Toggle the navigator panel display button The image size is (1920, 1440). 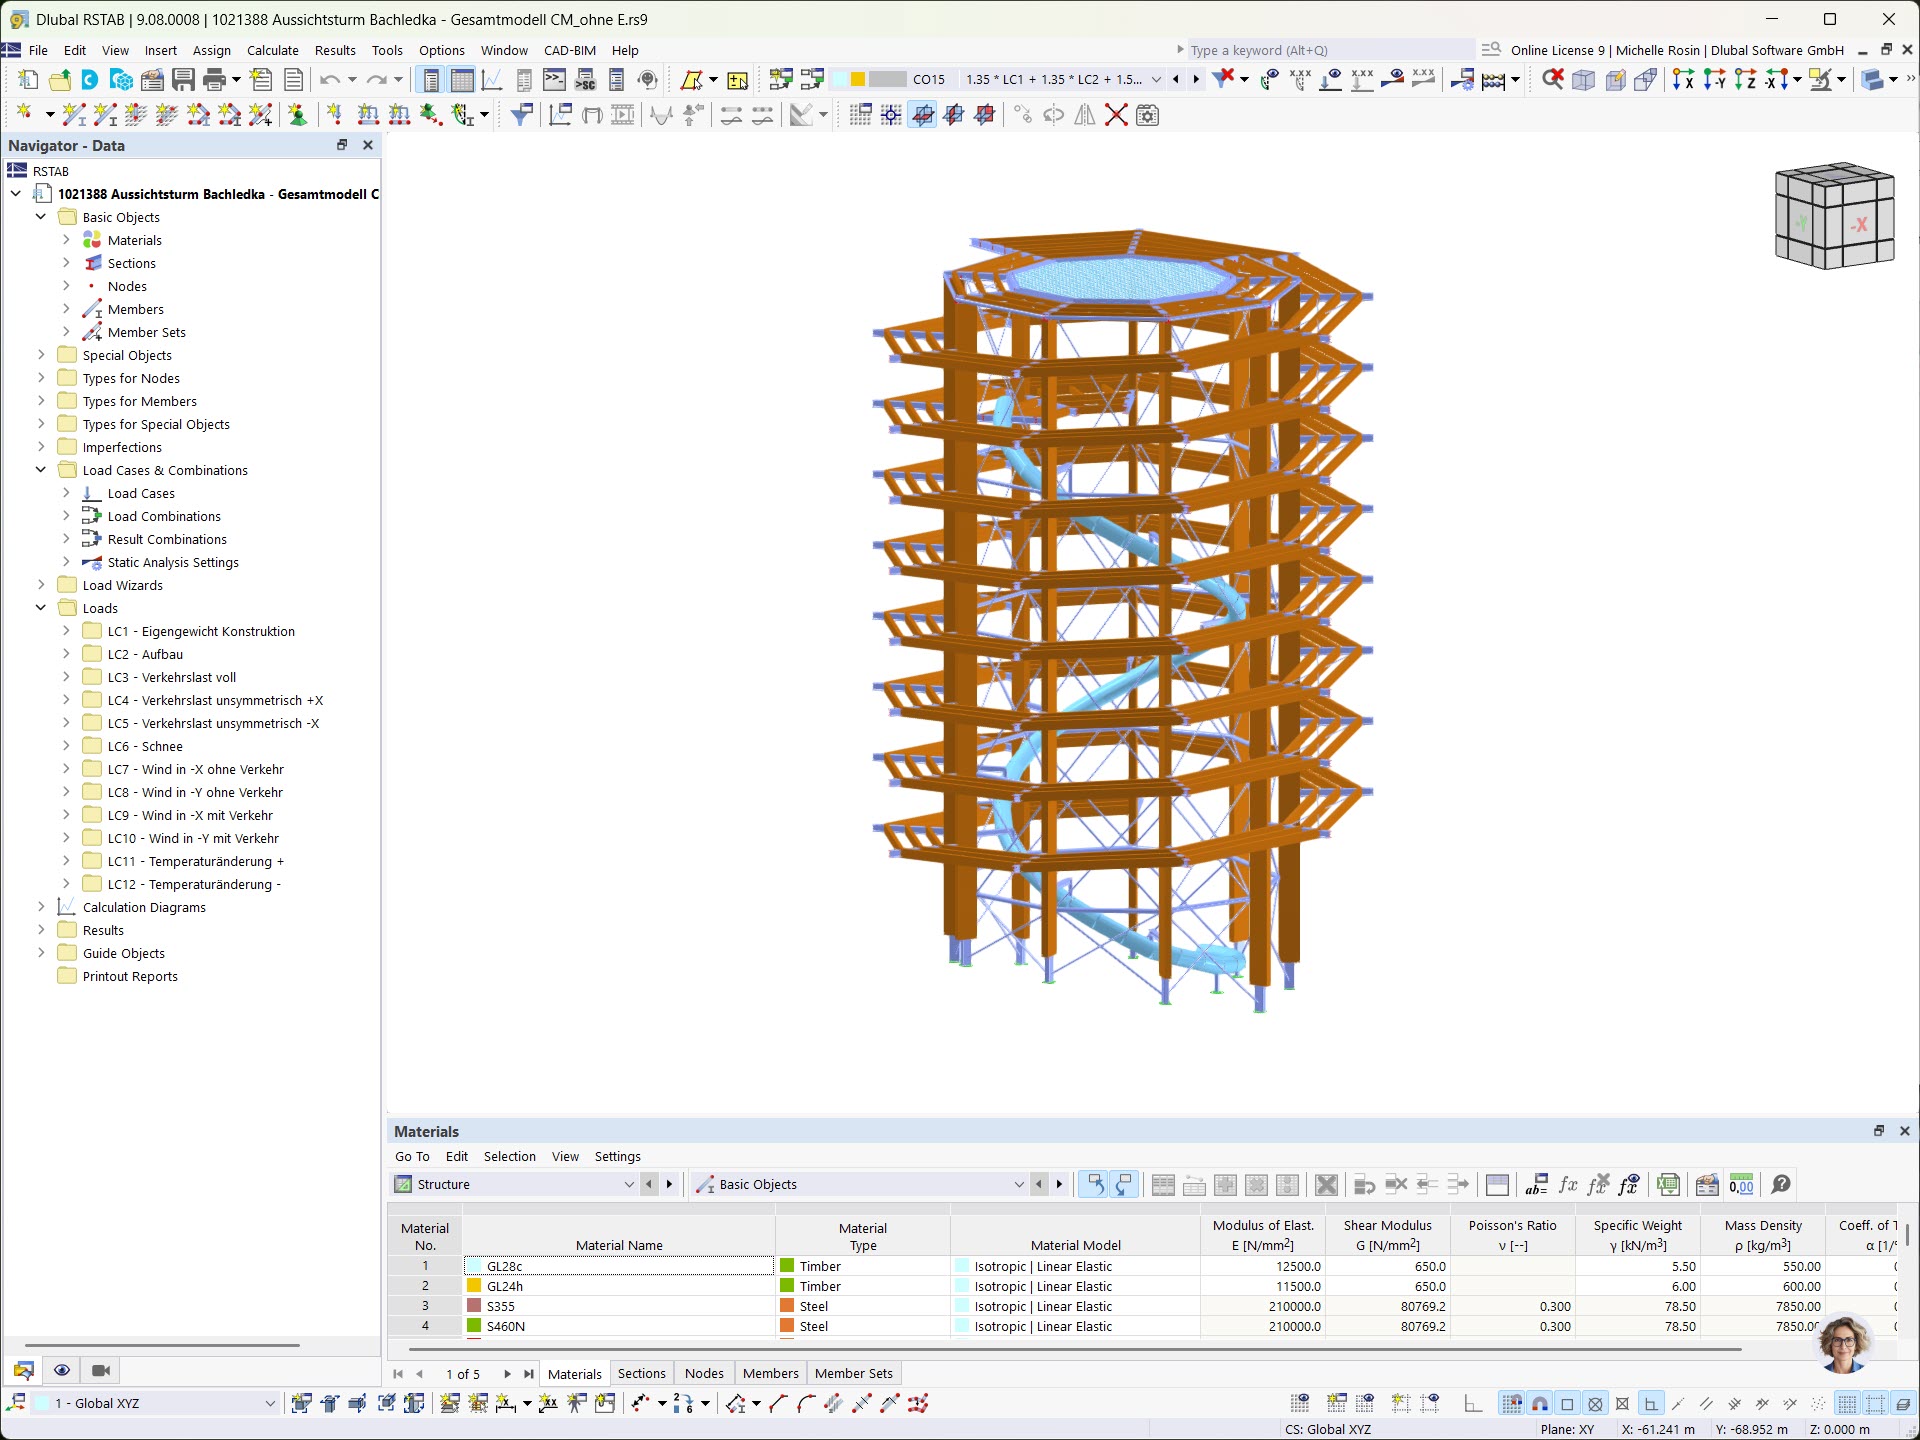[x=431, y=80]
